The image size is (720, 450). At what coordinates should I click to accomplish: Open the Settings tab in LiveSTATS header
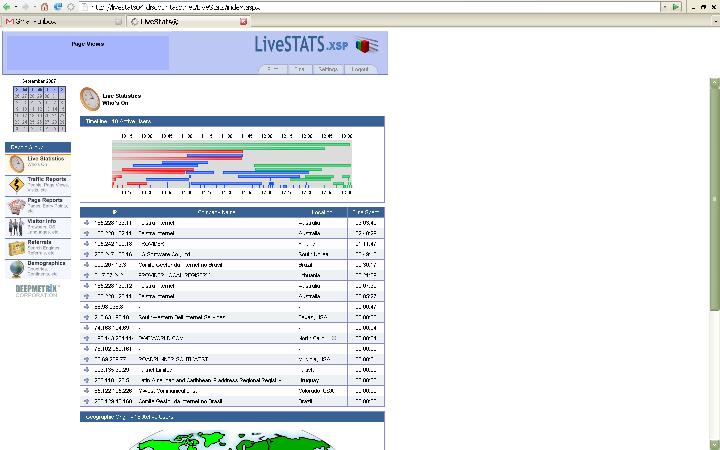328,69
